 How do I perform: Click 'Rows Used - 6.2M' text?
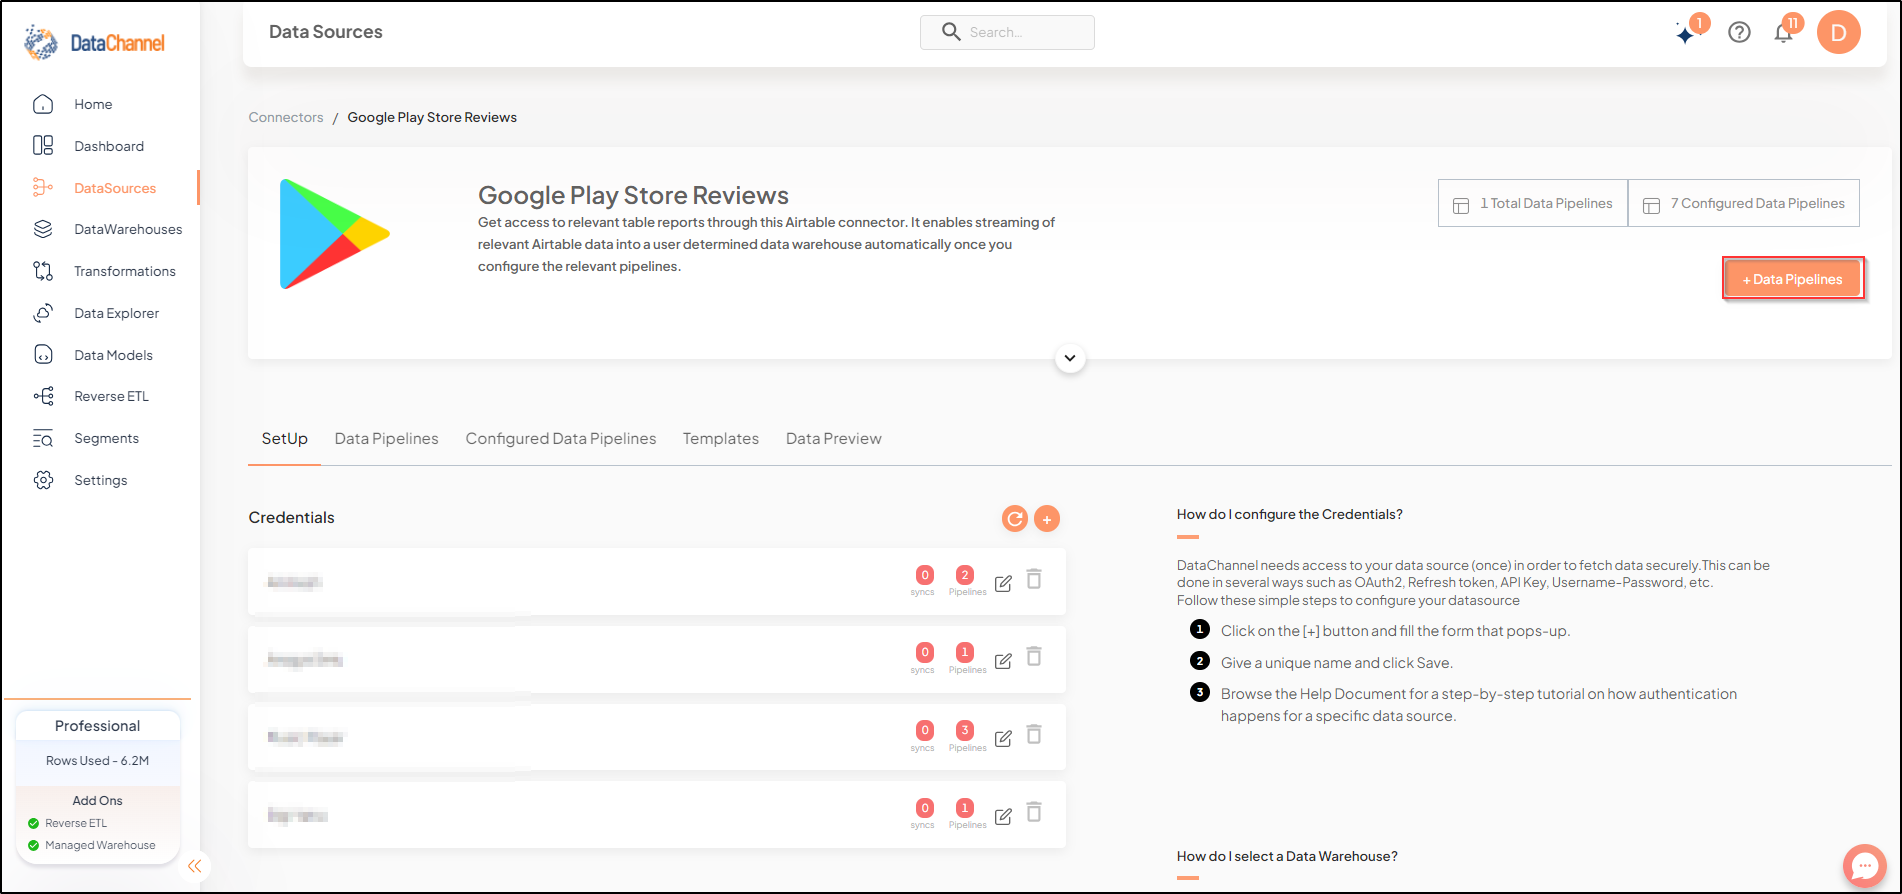[x=97, y=761]
